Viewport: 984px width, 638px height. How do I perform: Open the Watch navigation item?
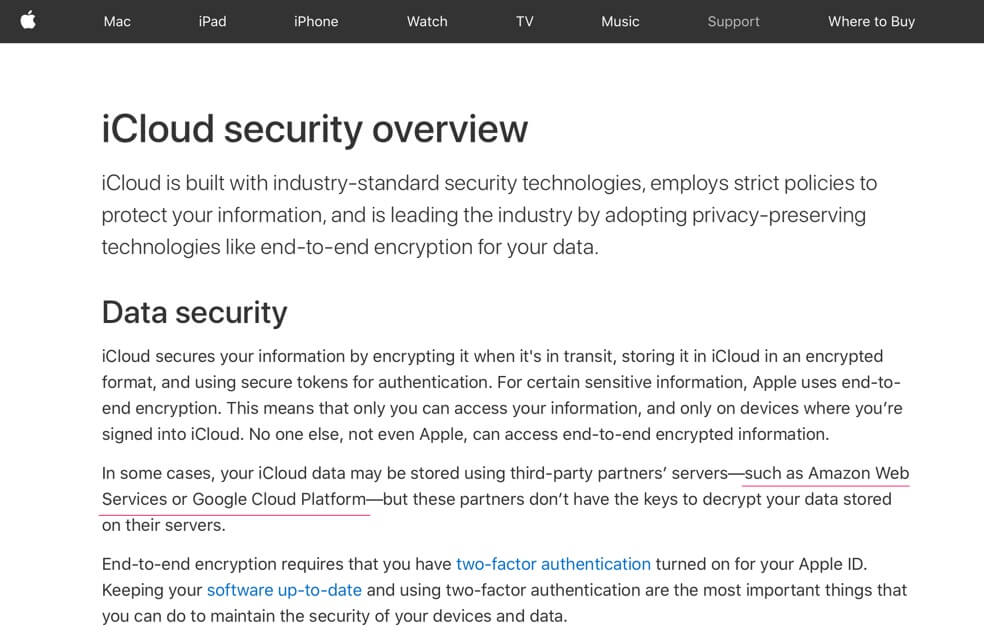pos(427,21)
